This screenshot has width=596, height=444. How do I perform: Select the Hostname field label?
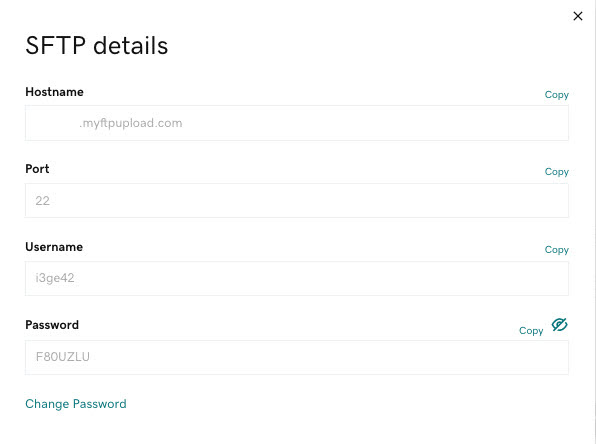click(54, 92)
